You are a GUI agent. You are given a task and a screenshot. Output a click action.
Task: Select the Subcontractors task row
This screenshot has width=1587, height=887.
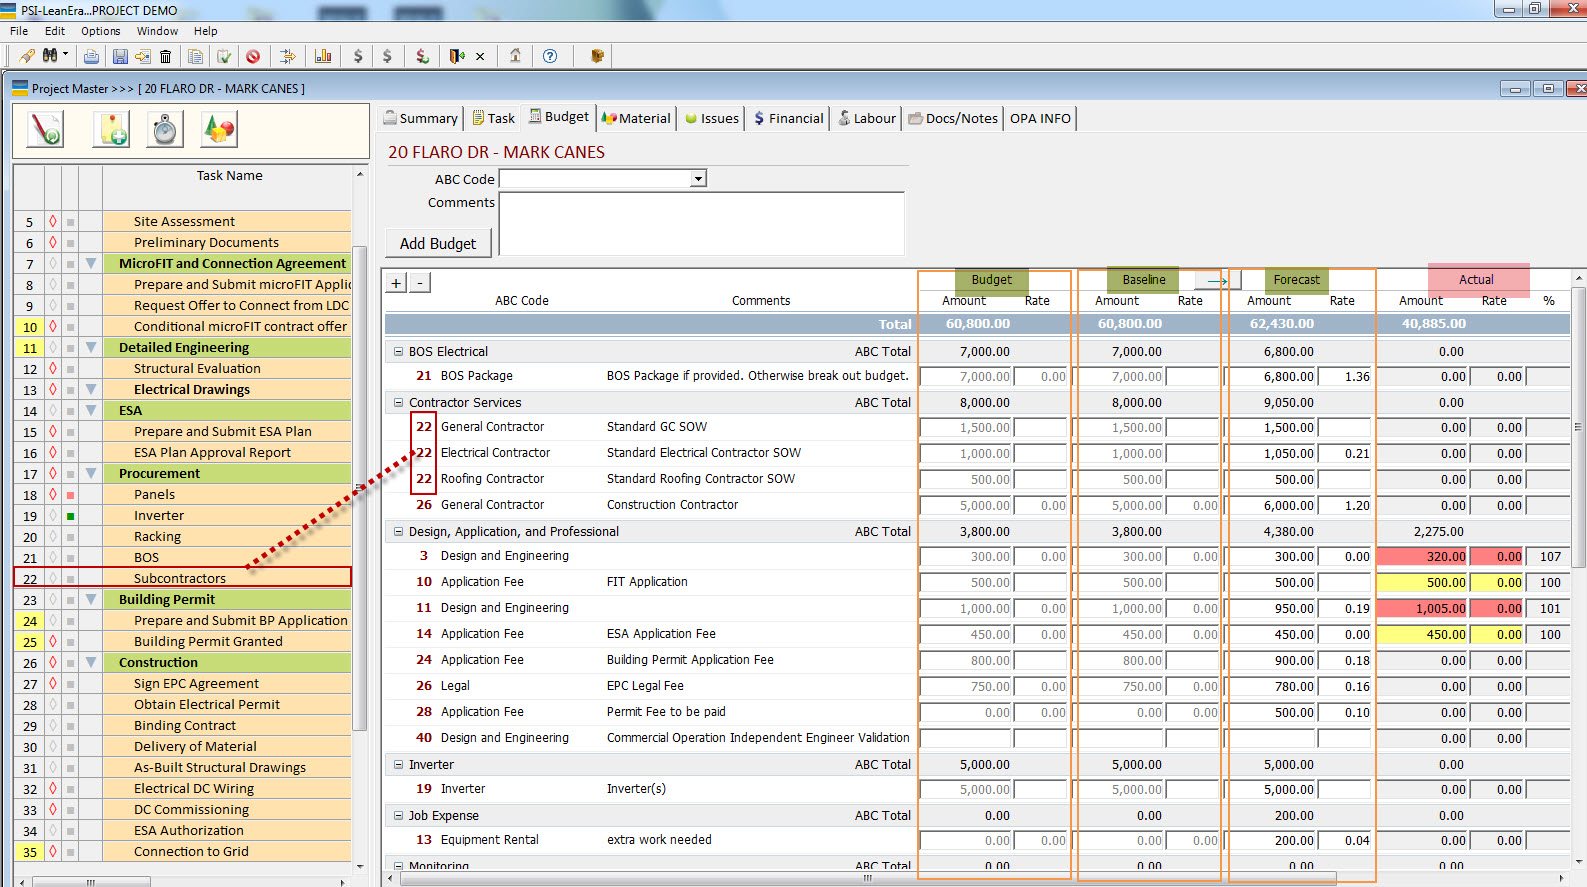coord(183,578)
